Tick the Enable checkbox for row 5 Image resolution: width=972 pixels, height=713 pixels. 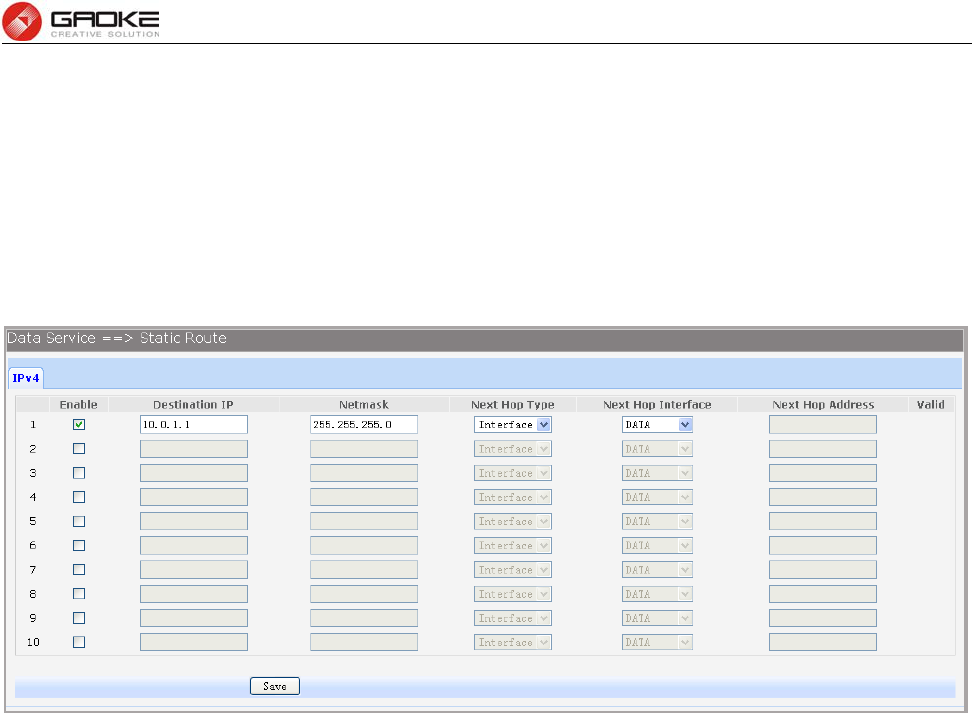pyautogui.click(x=79, y=521)
